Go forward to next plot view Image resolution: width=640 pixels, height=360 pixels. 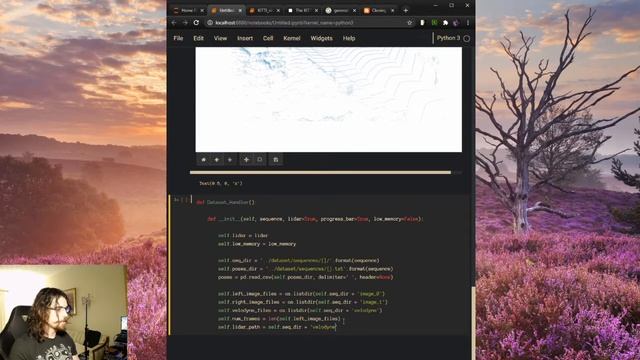(x=230, y=160)
